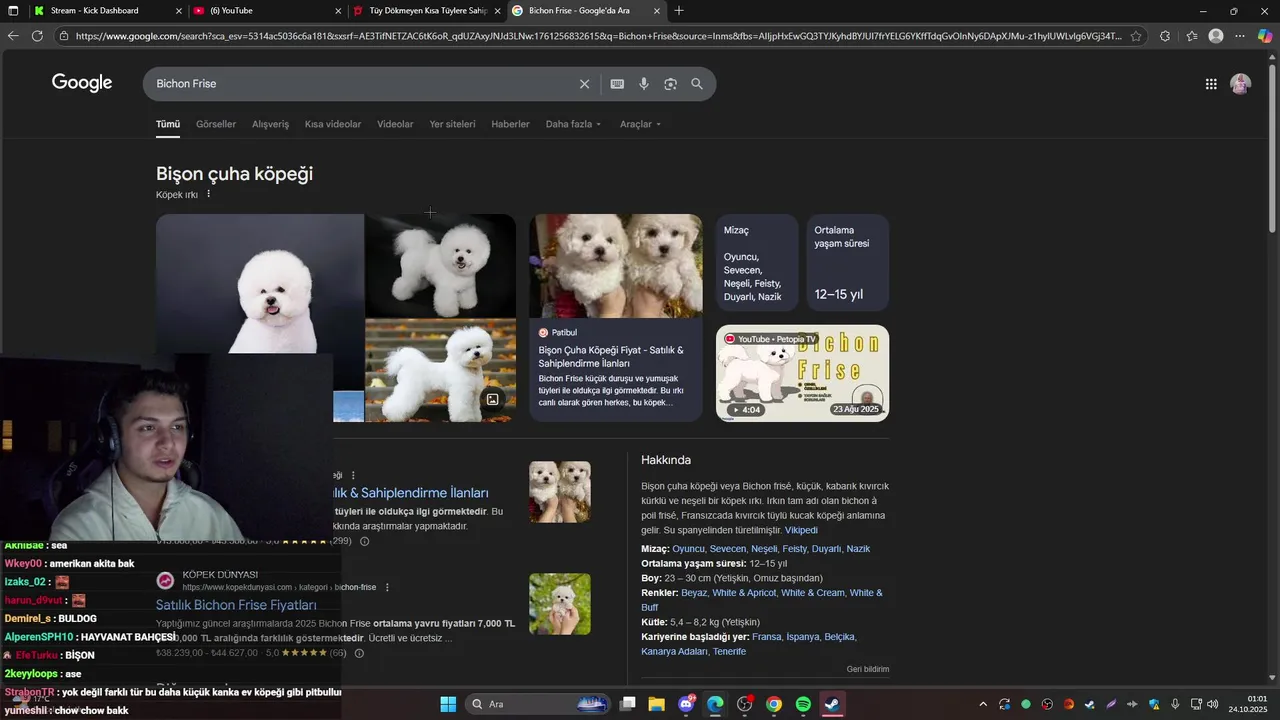Open the held puppy thumbnail beside Köpek Dünyası result
Image resolution: width=1280 pixels, height=720 pixels.
point(560,604)
